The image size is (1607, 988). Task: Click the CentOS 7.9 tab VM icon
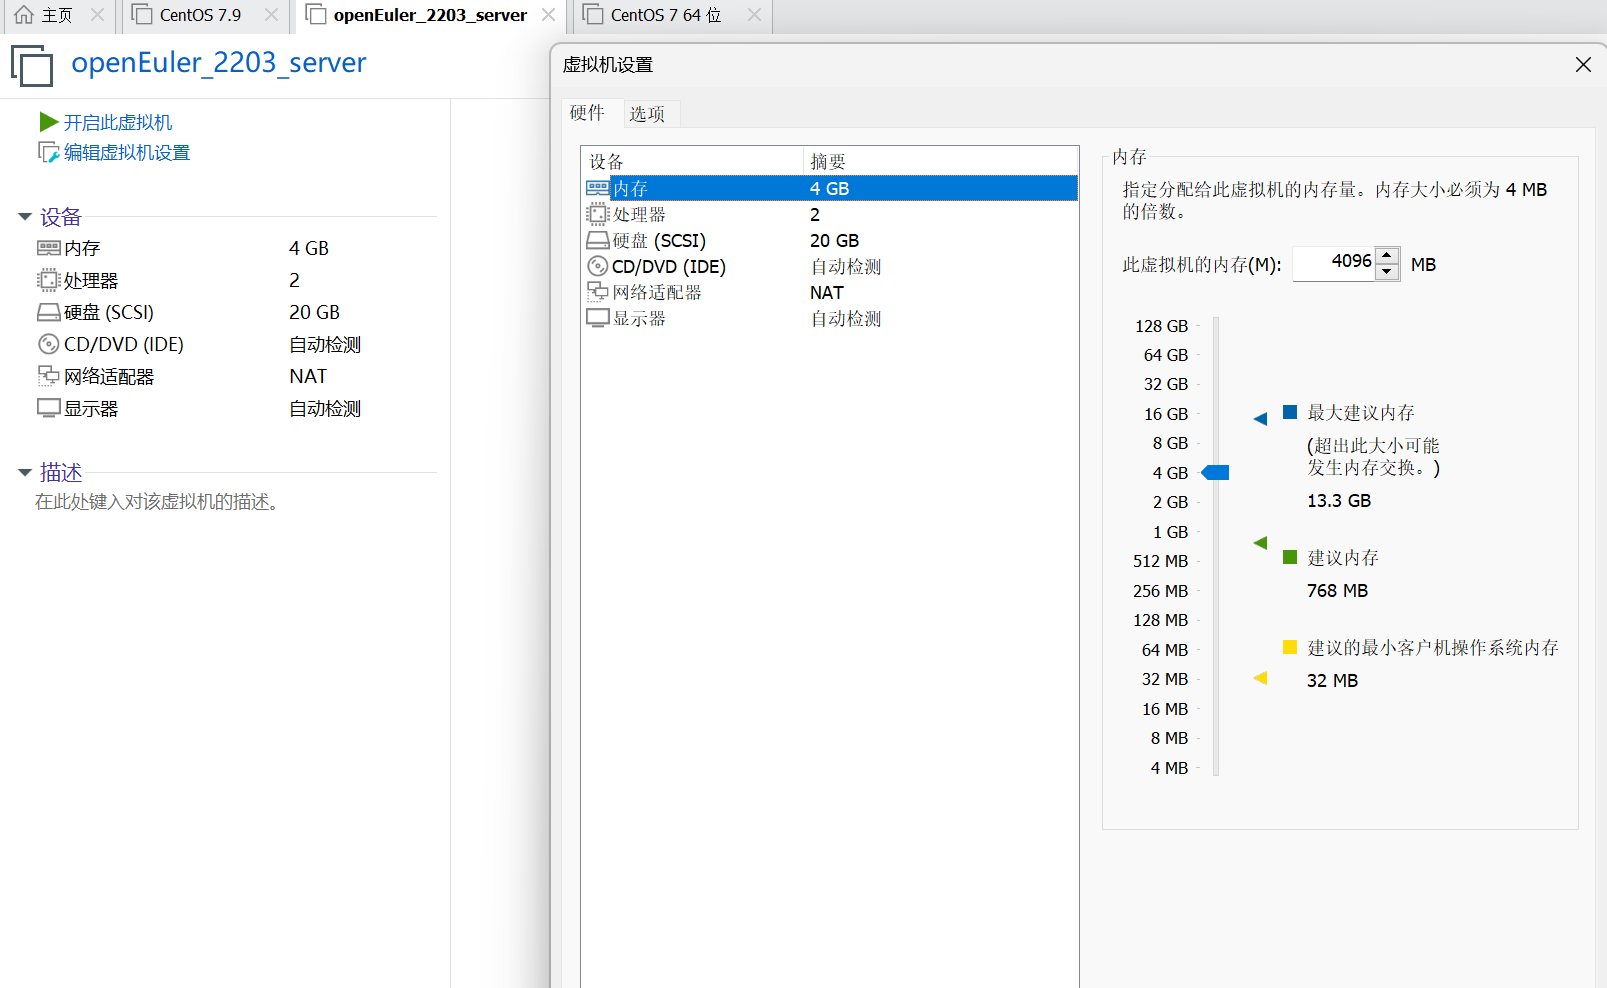(x=142, y=15)
